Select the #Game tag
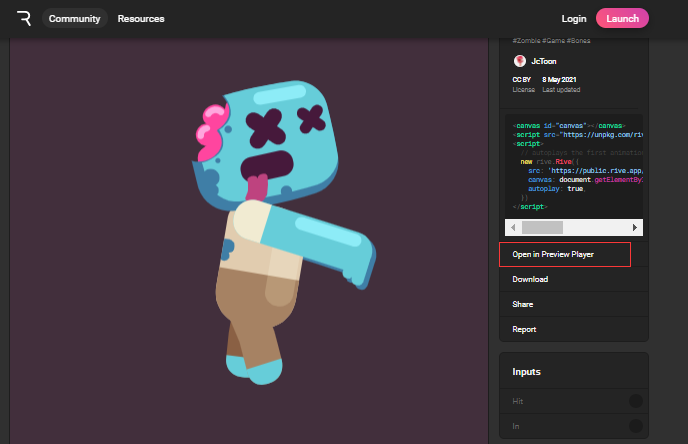Image resolution: width=688 pixels, height=444 pixels. pos(553,40)
